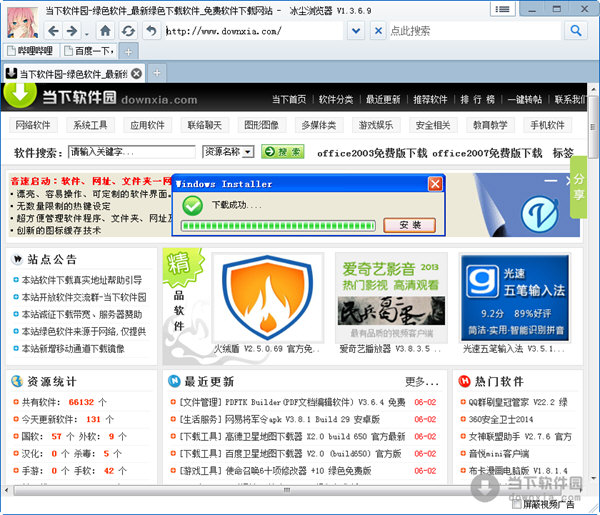Open the 百度一下 bookmark
This screenshot has width=600, height=515.
point(89,51)
